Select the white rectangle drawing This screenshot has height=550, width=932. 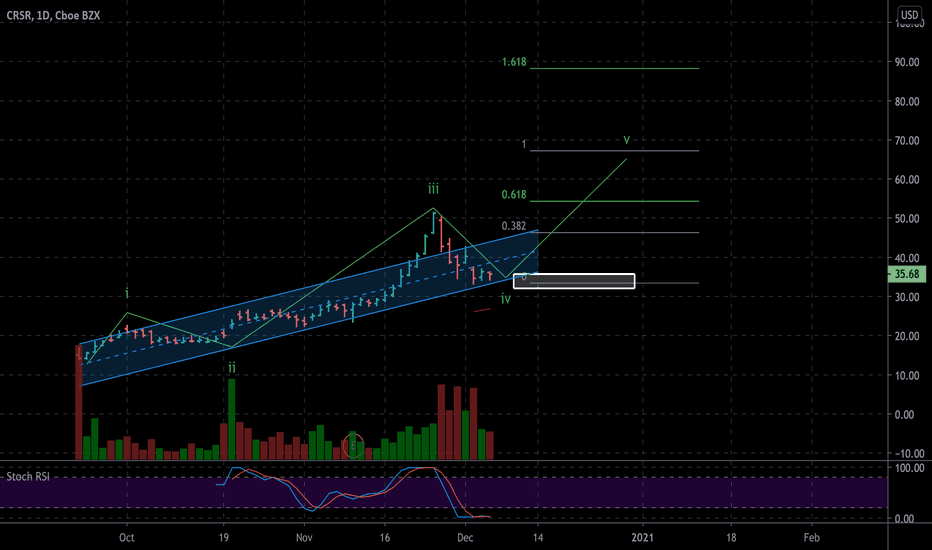pos(574,281)
